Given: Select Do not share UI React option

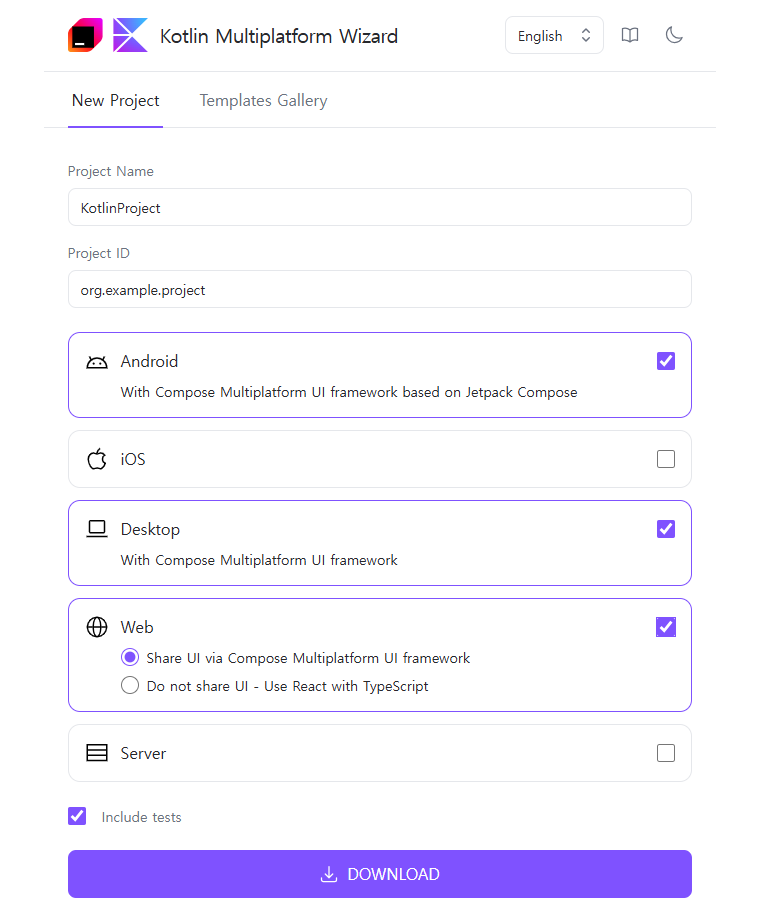Looking at the screenshot, I should (130, 685).
